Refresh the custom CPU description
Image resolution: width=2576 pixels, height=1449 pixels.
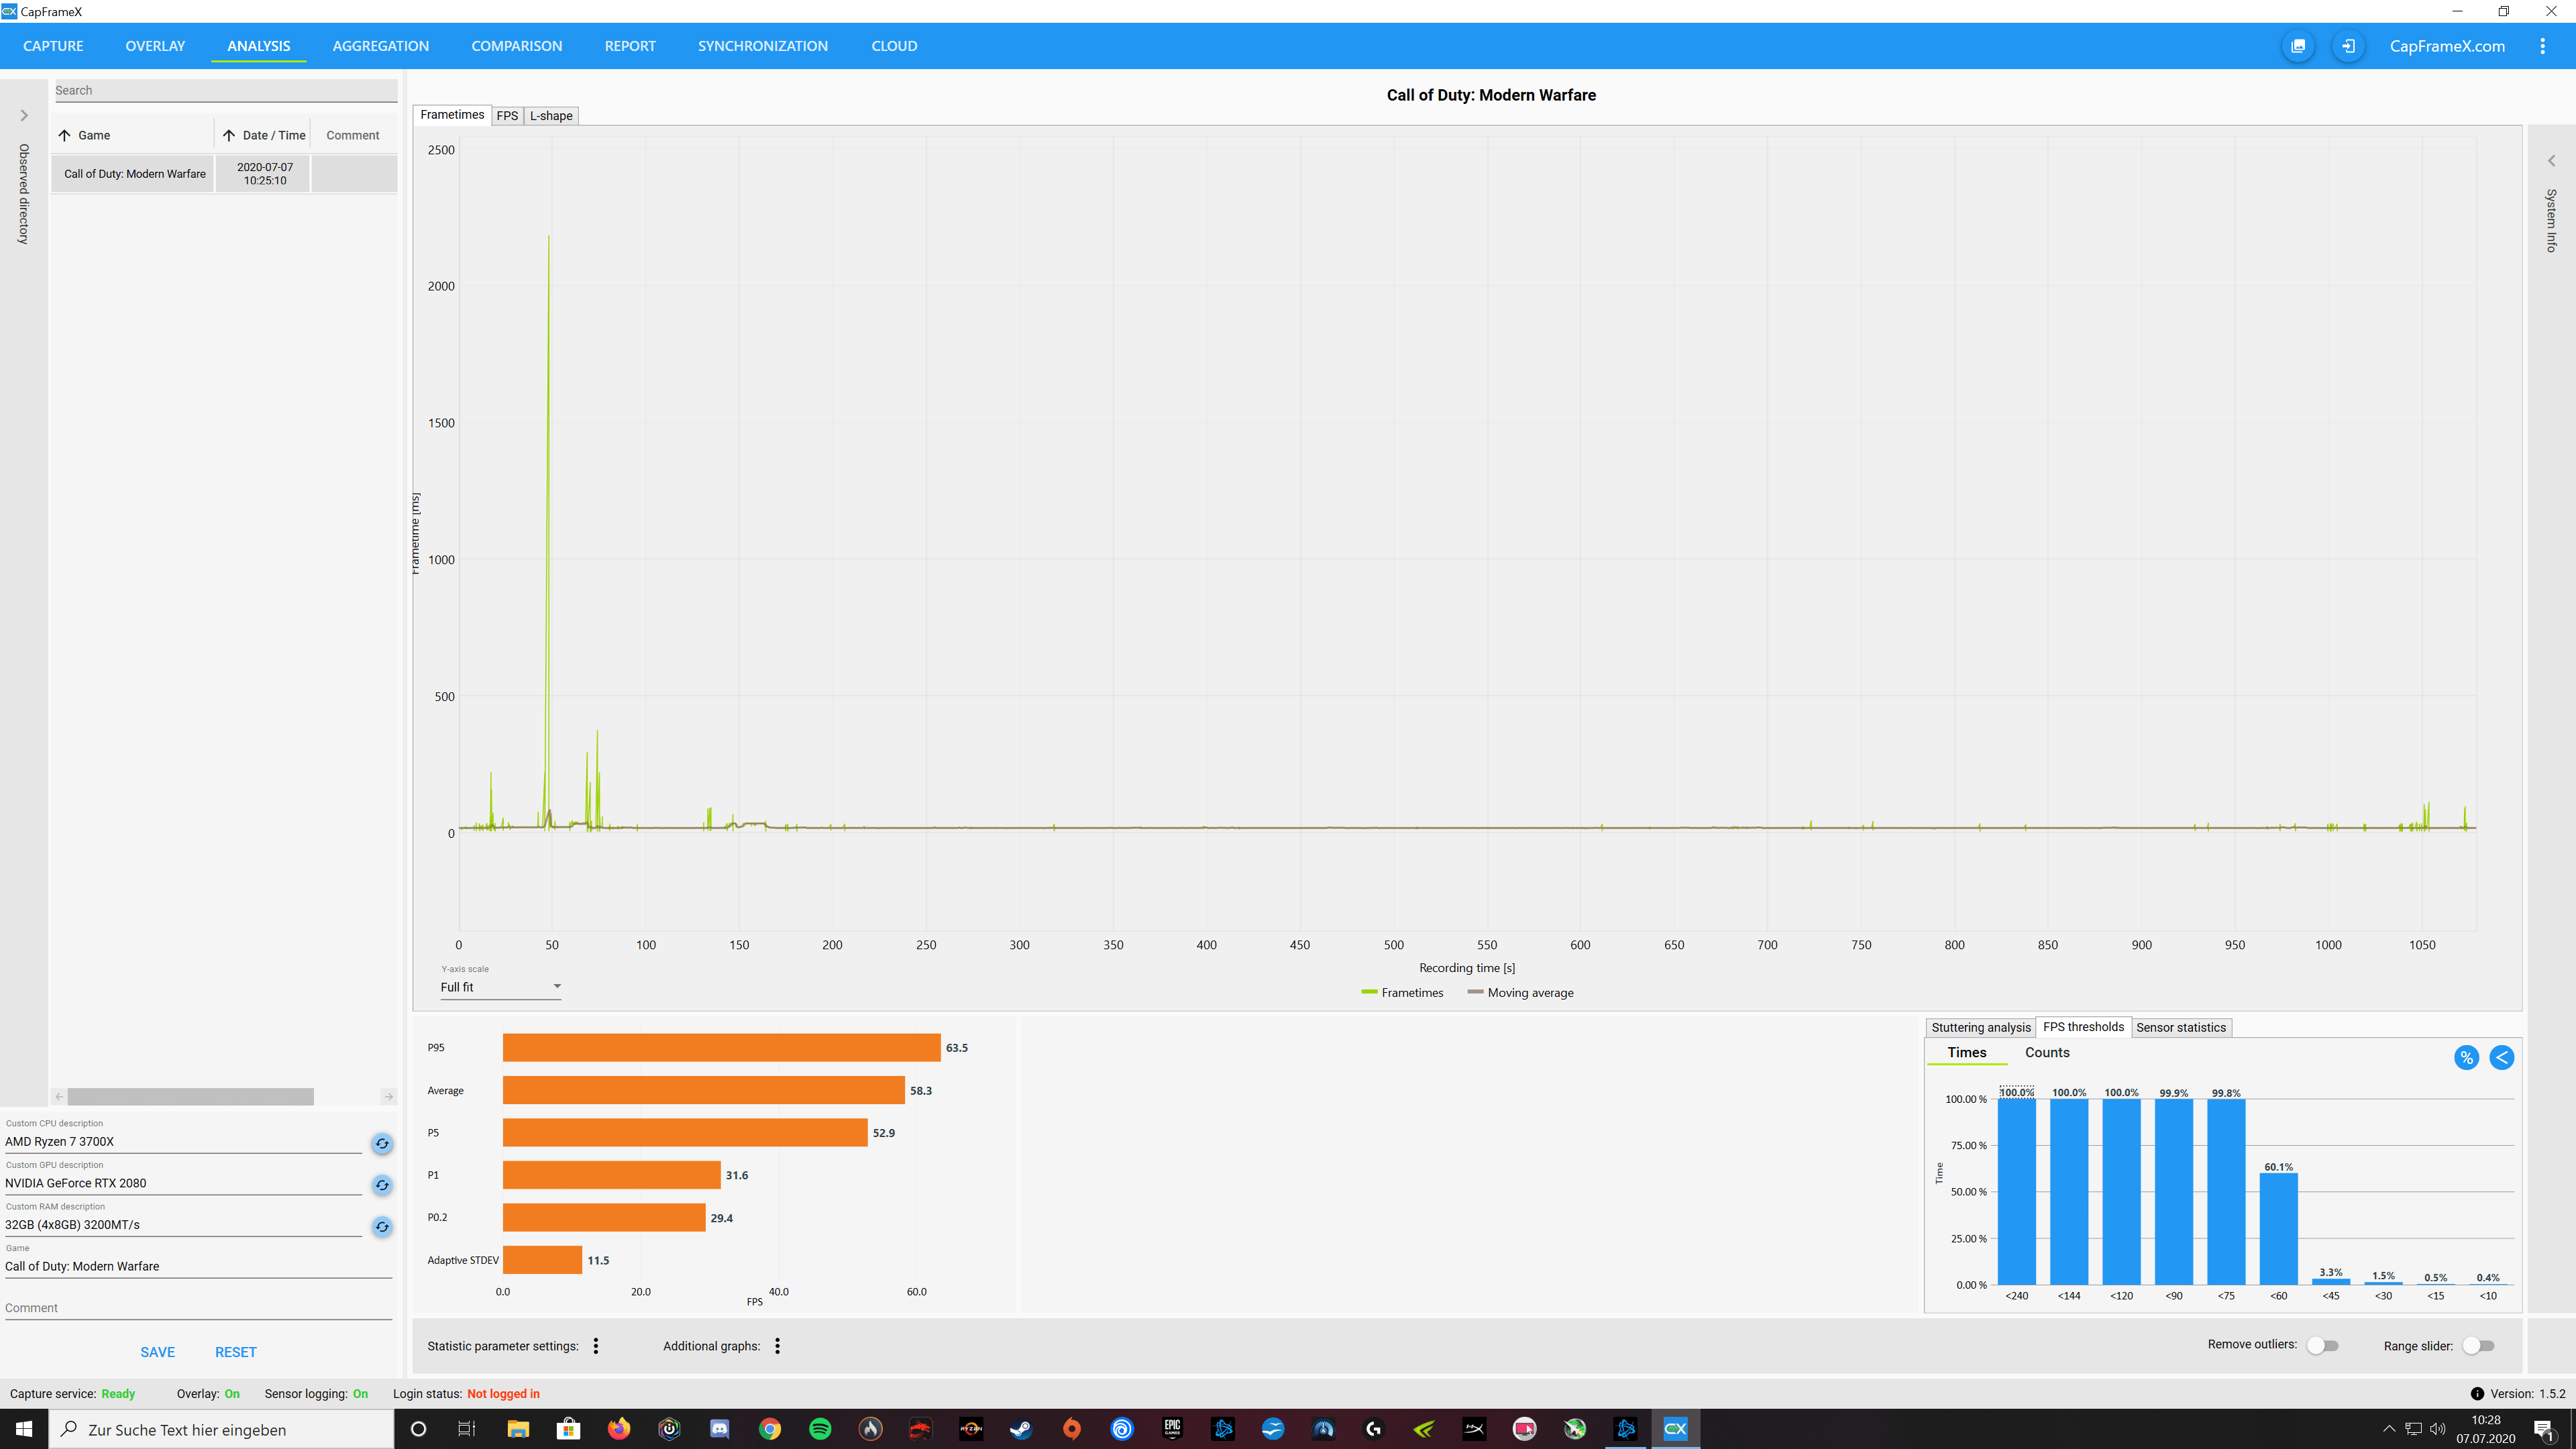(x=382, y=1143)
